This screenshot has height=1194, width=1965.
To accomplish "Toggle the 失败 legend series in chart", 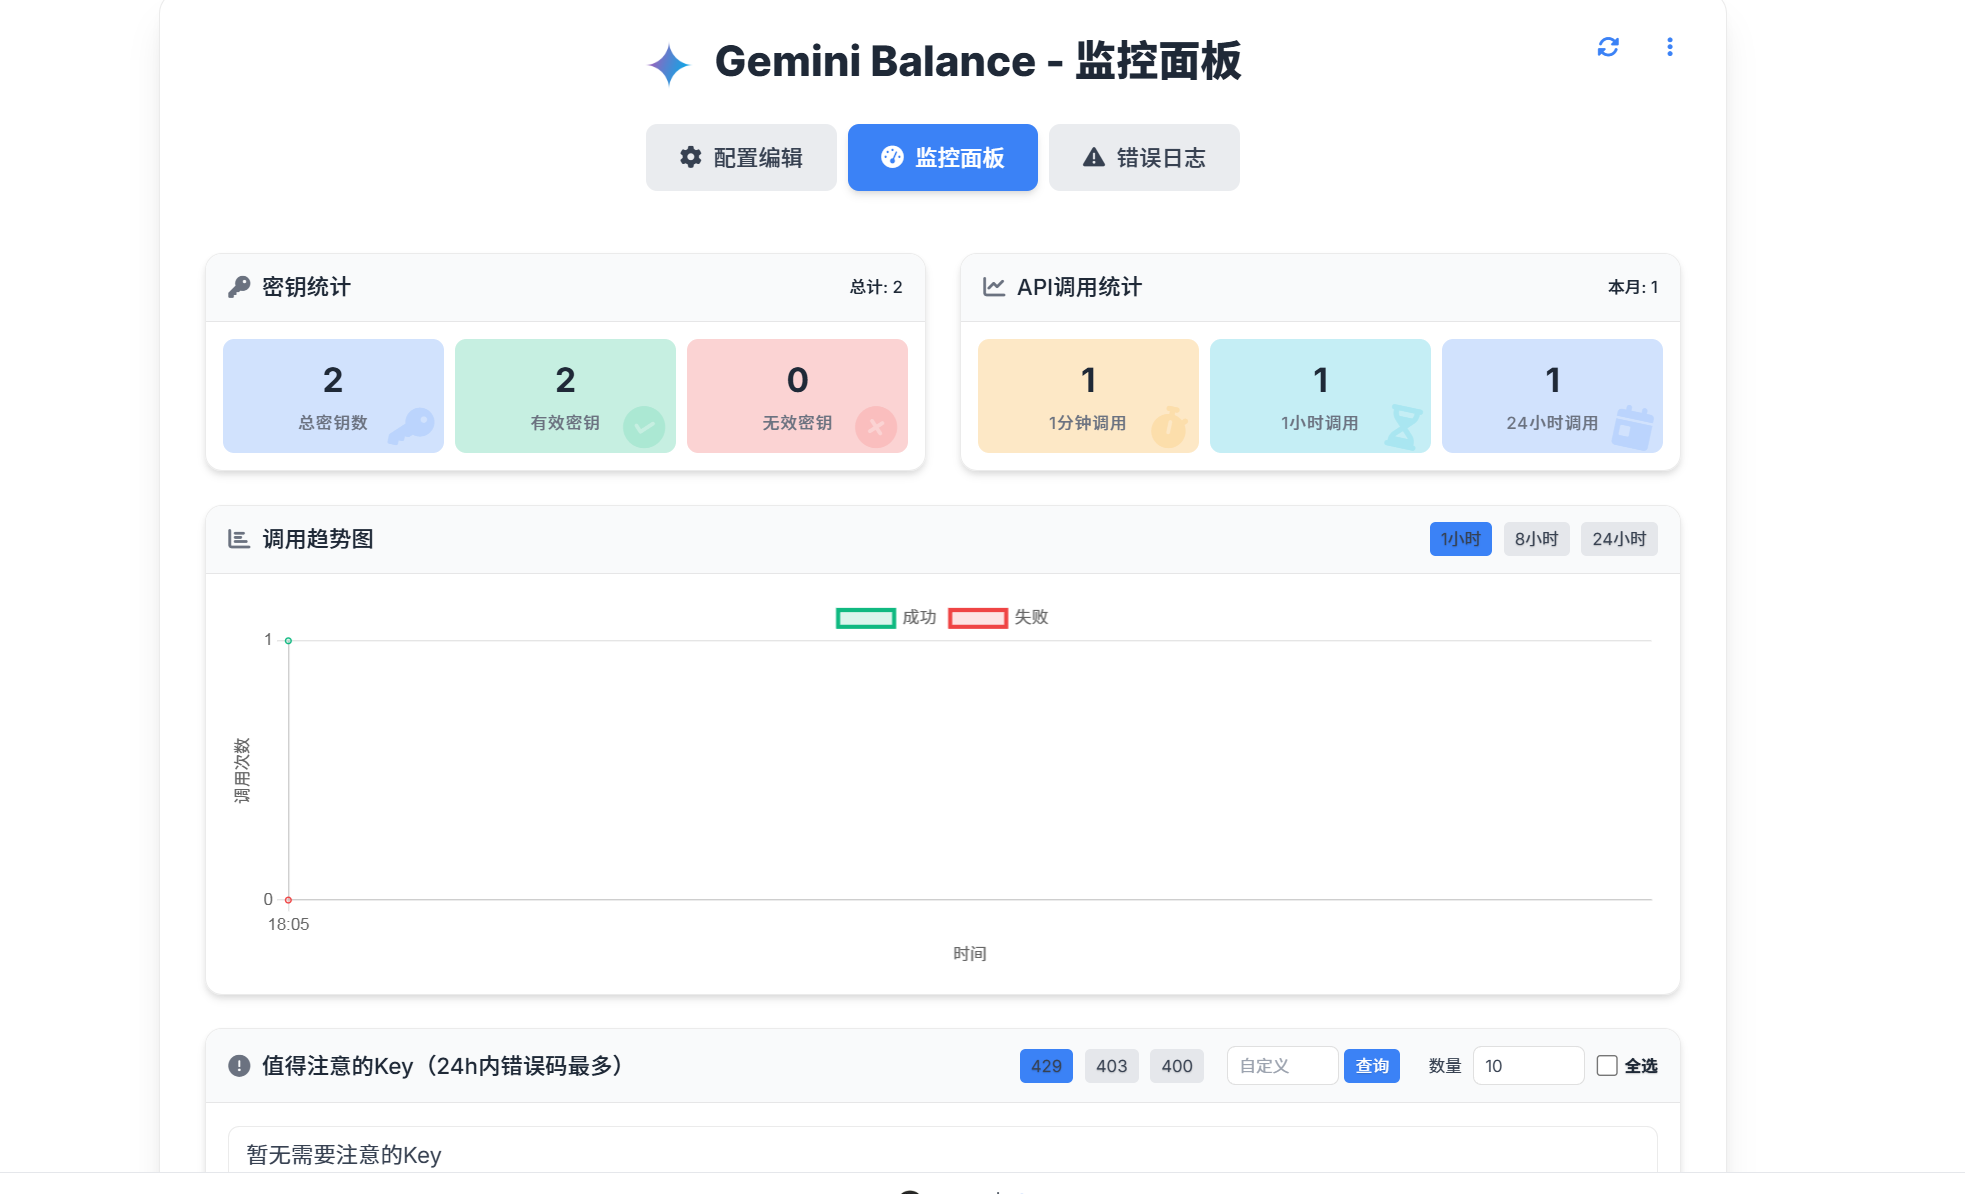I will 978,618.
